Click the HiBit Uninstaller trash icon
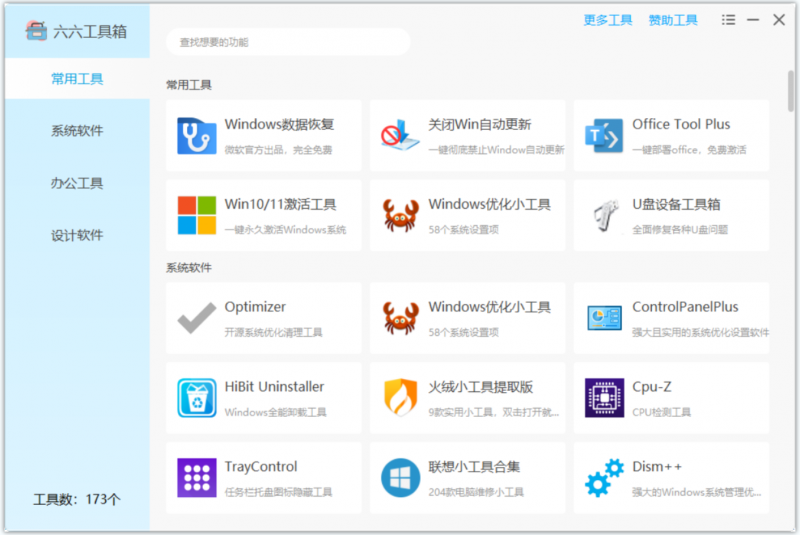Screen dimensions: 800x535 tap(196, 398)
